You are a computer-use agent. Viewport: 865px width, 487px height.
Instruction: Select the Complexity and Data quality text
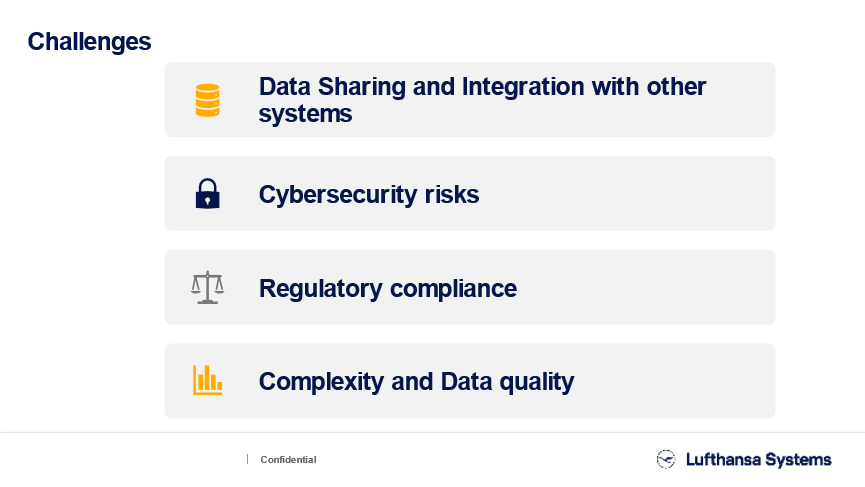coord(417,382)
